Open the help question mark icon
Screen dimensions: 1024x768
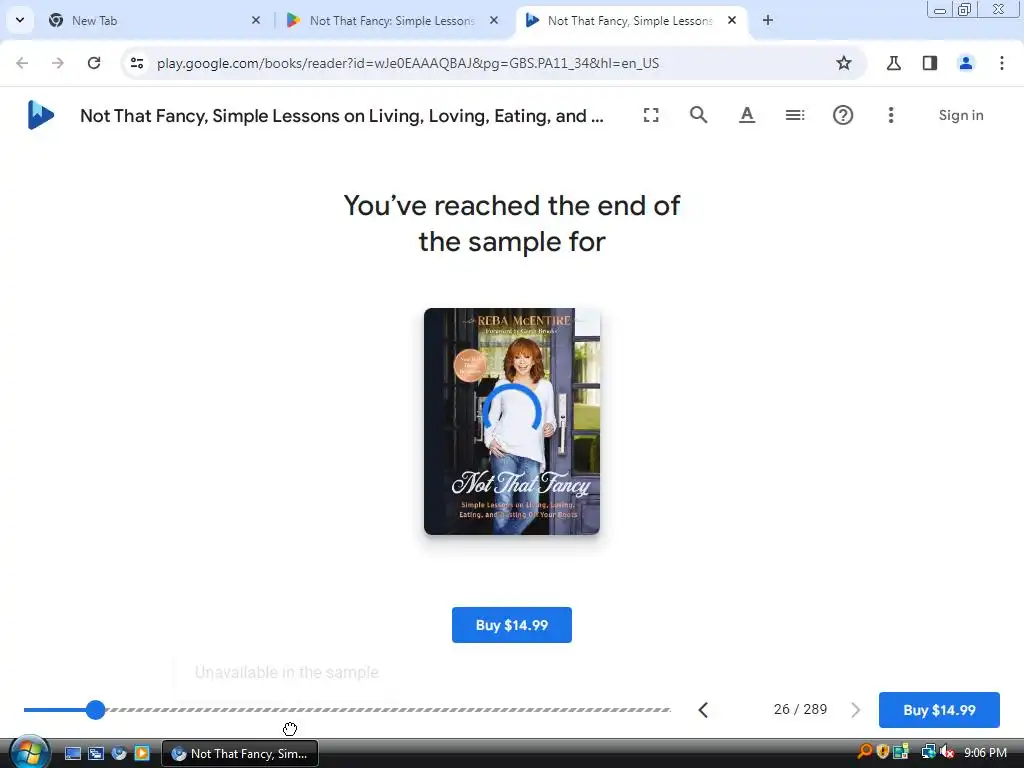842,115
